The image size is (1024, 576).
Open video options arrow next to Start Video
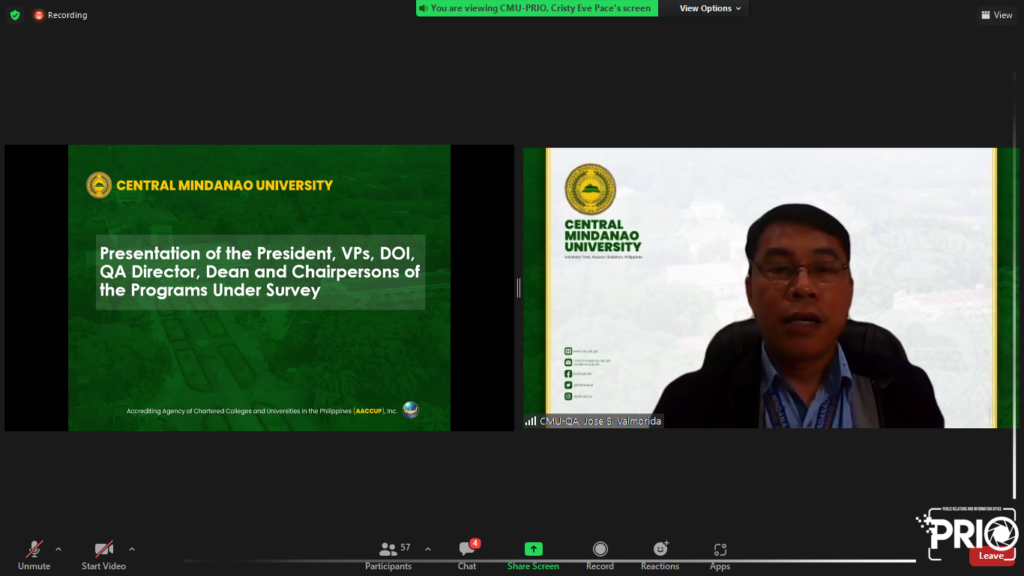[132, 549]
